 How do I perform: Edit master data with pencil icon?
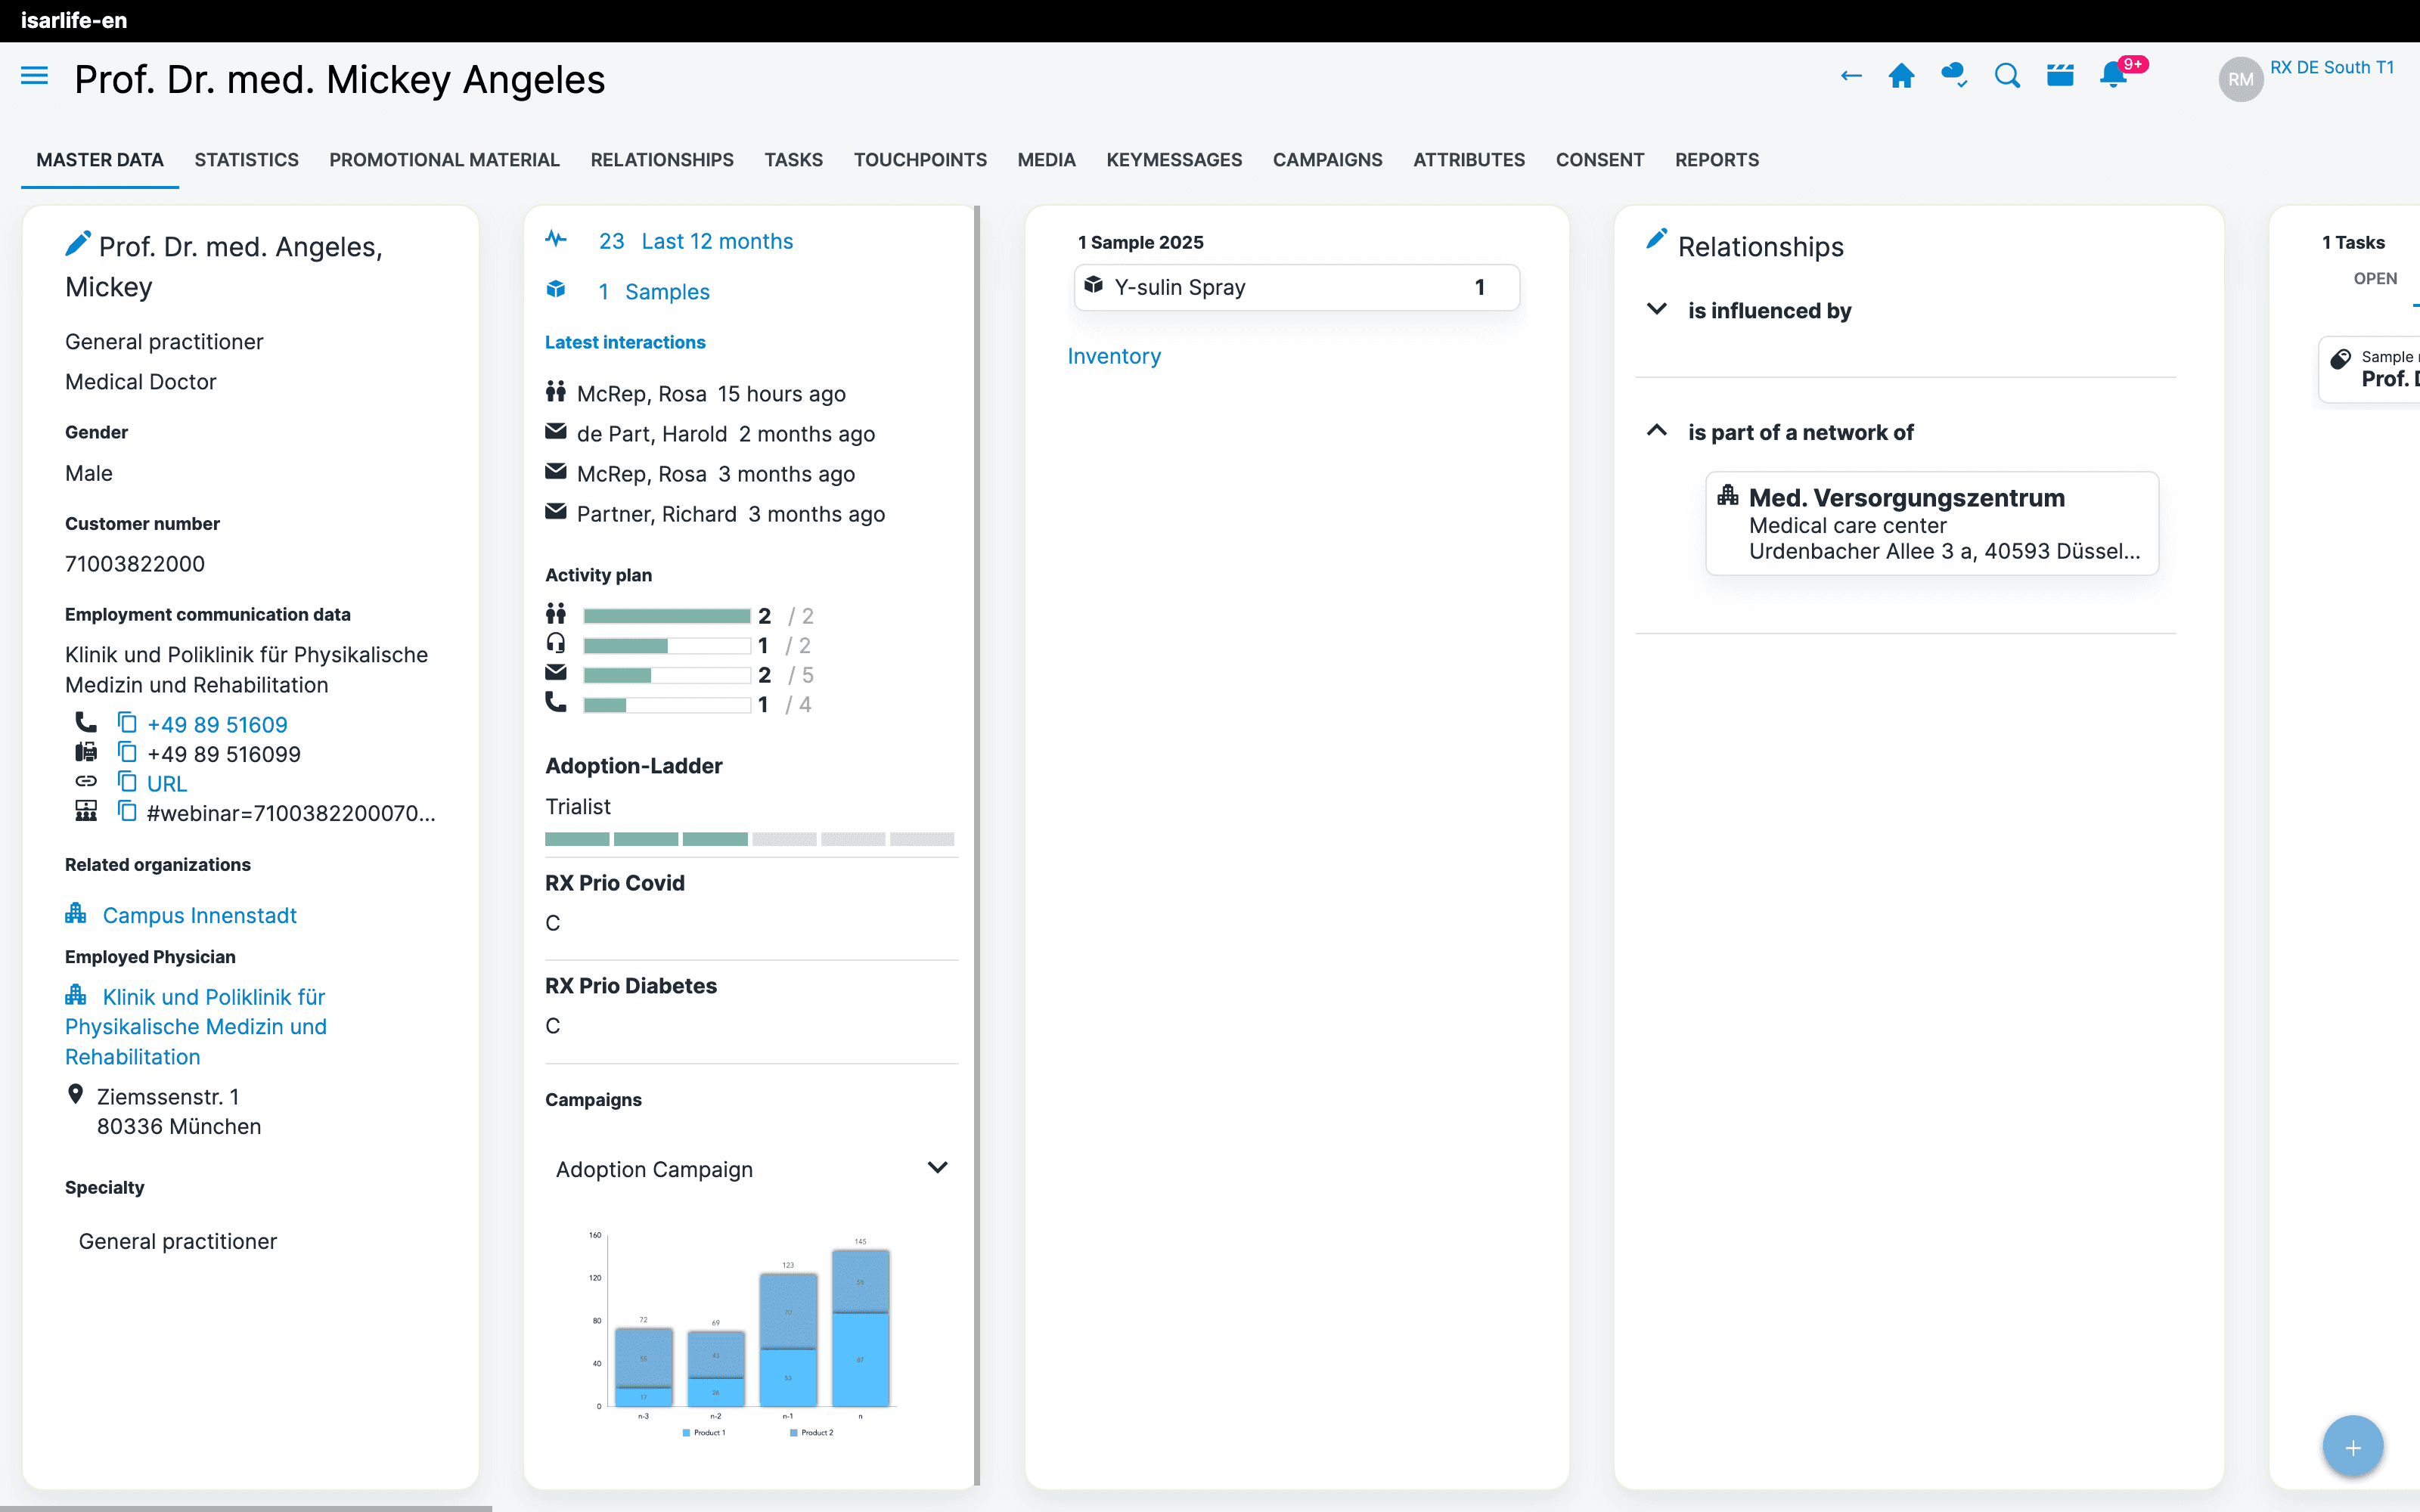(x=77, y=243)
